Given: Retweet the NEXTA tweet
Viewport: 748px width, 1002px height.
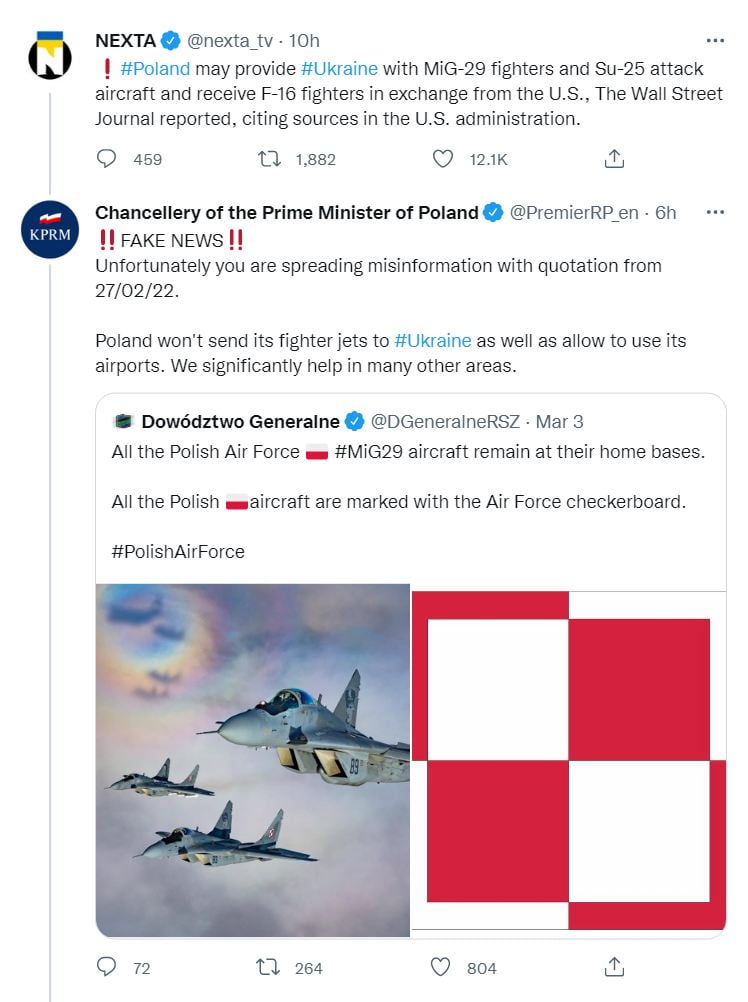Looking at the screenshot, I should click(x=267, y=158).
